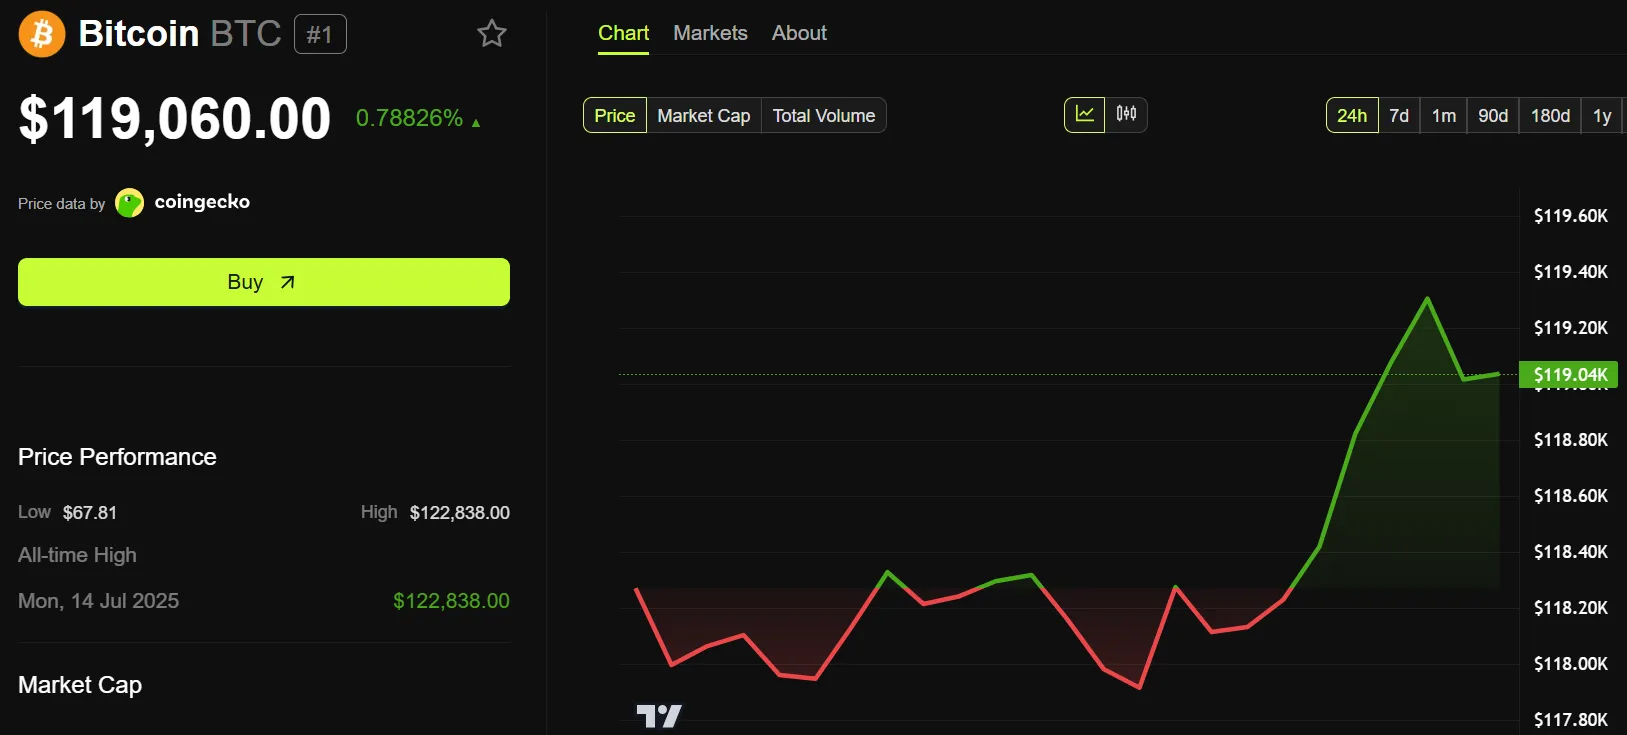This screenshot has width=1627, height=735.
Task: Click the Bitcoin BTC title text
Action: (180, 34)
